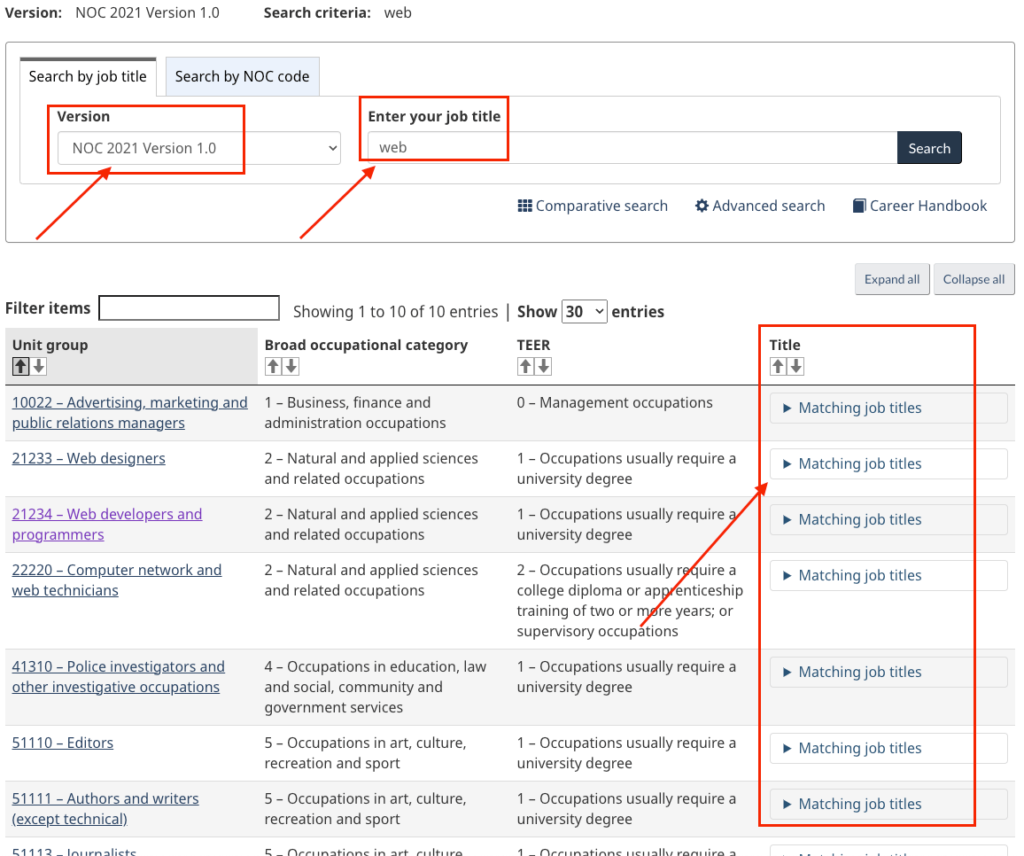Click the Search button

pos(929,148)
